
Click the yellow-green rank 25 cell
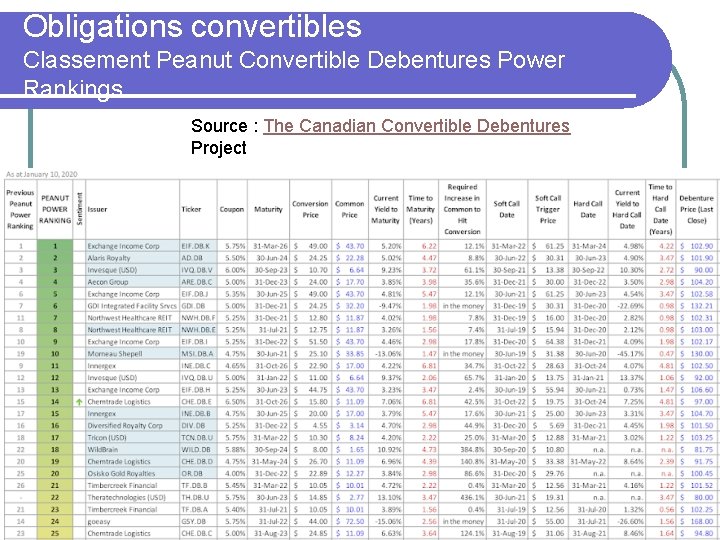tap(55, 533)
